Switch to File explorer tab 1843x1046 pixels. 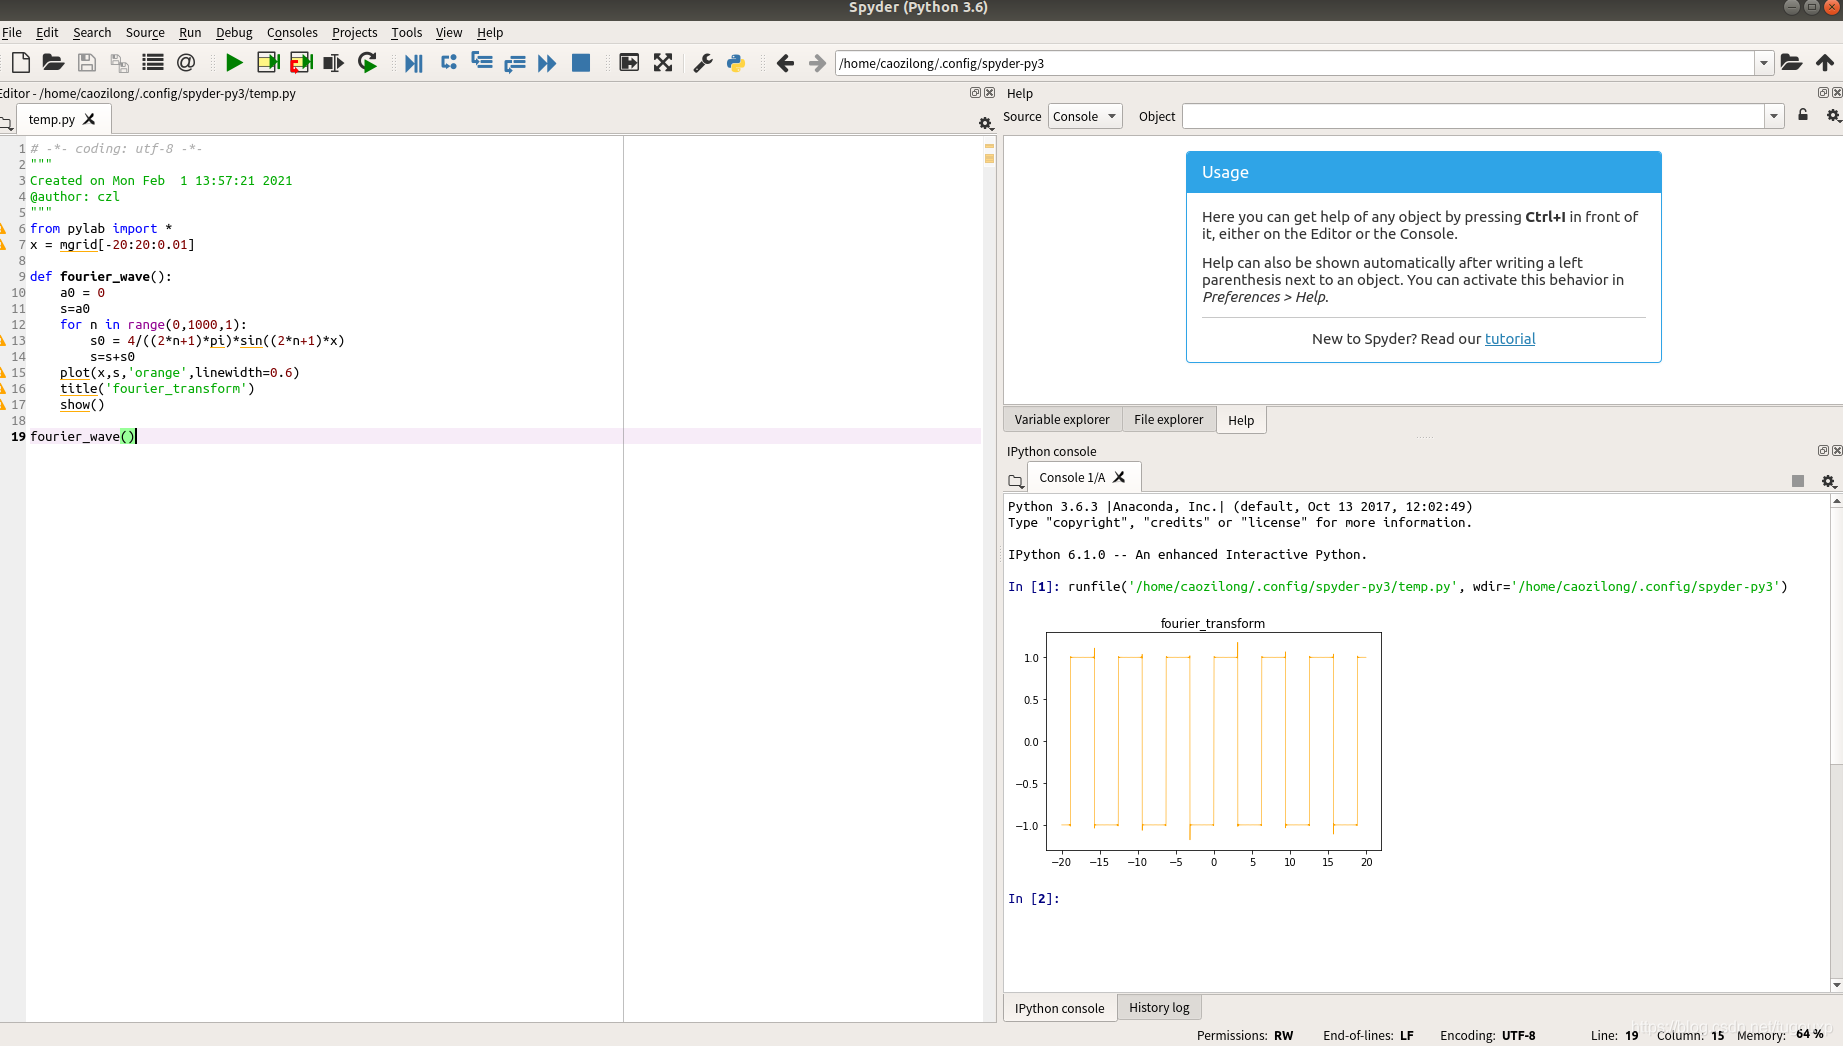click(x=1168, y=419)
